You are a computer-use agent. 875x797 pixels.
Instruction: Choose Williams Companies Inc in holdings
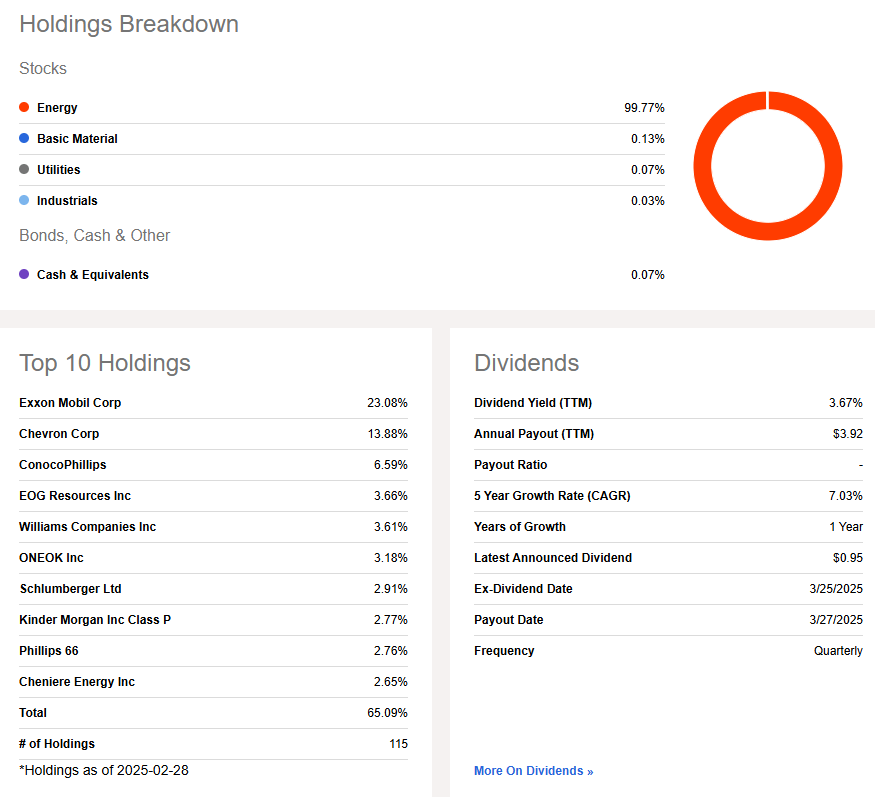(x=87, y=527)
